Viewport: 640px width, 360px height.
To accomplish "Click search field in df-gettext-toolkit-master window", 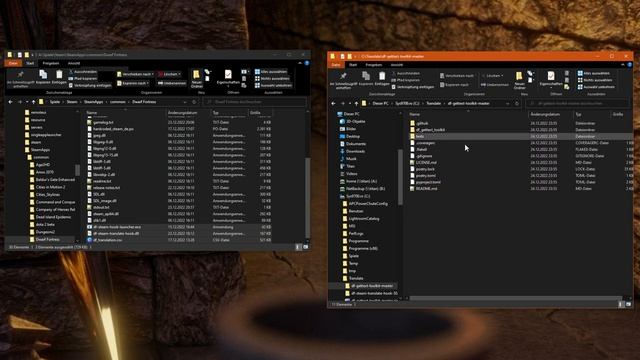I will pyautogui.click(x=577, y=104).
